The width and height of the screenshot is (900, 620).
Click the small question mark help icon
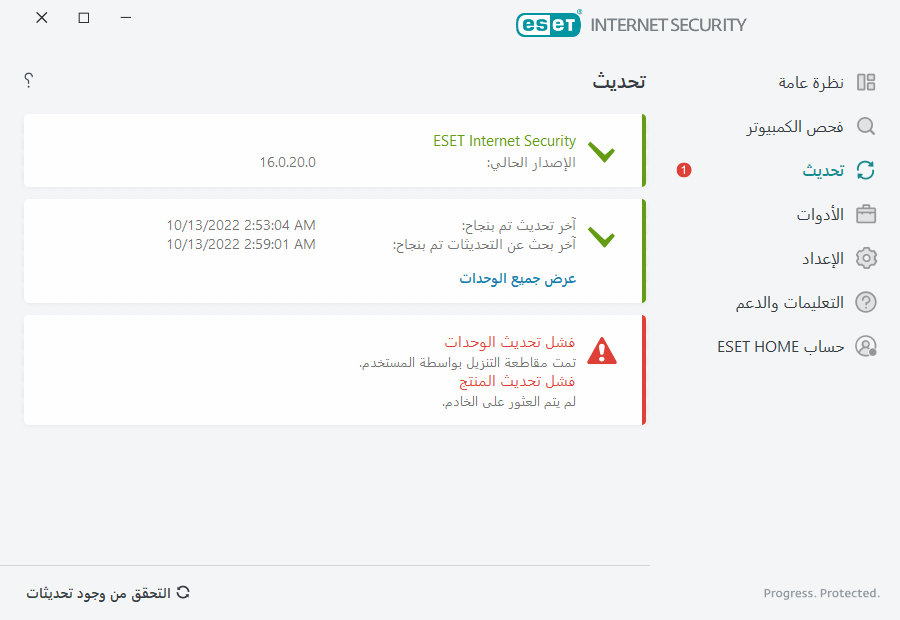click(x=29, y=80)
